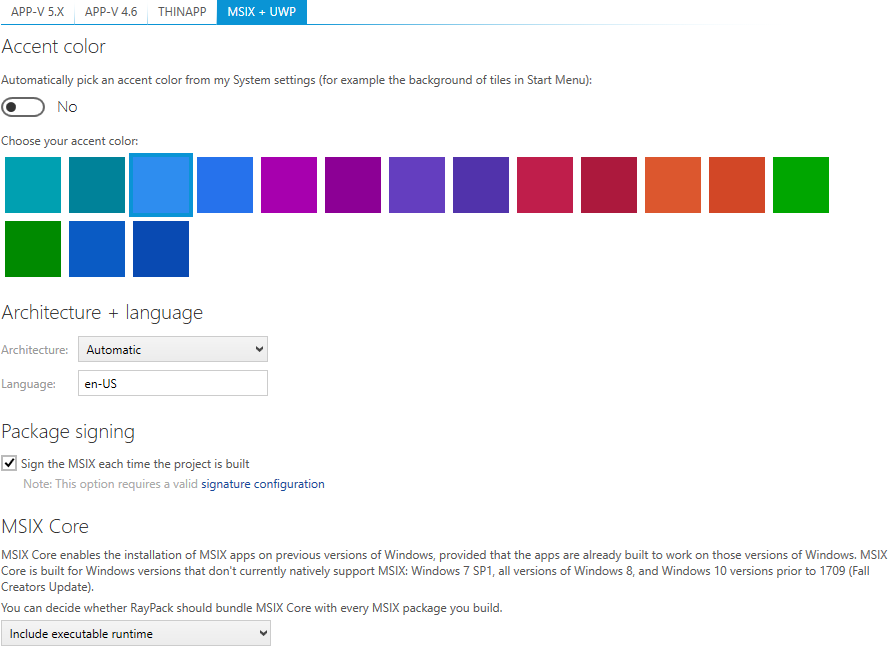The height and width of the screenshot is (647, 892).
Task: Open the signature configuration link
Action: click(x=262, y=484)
